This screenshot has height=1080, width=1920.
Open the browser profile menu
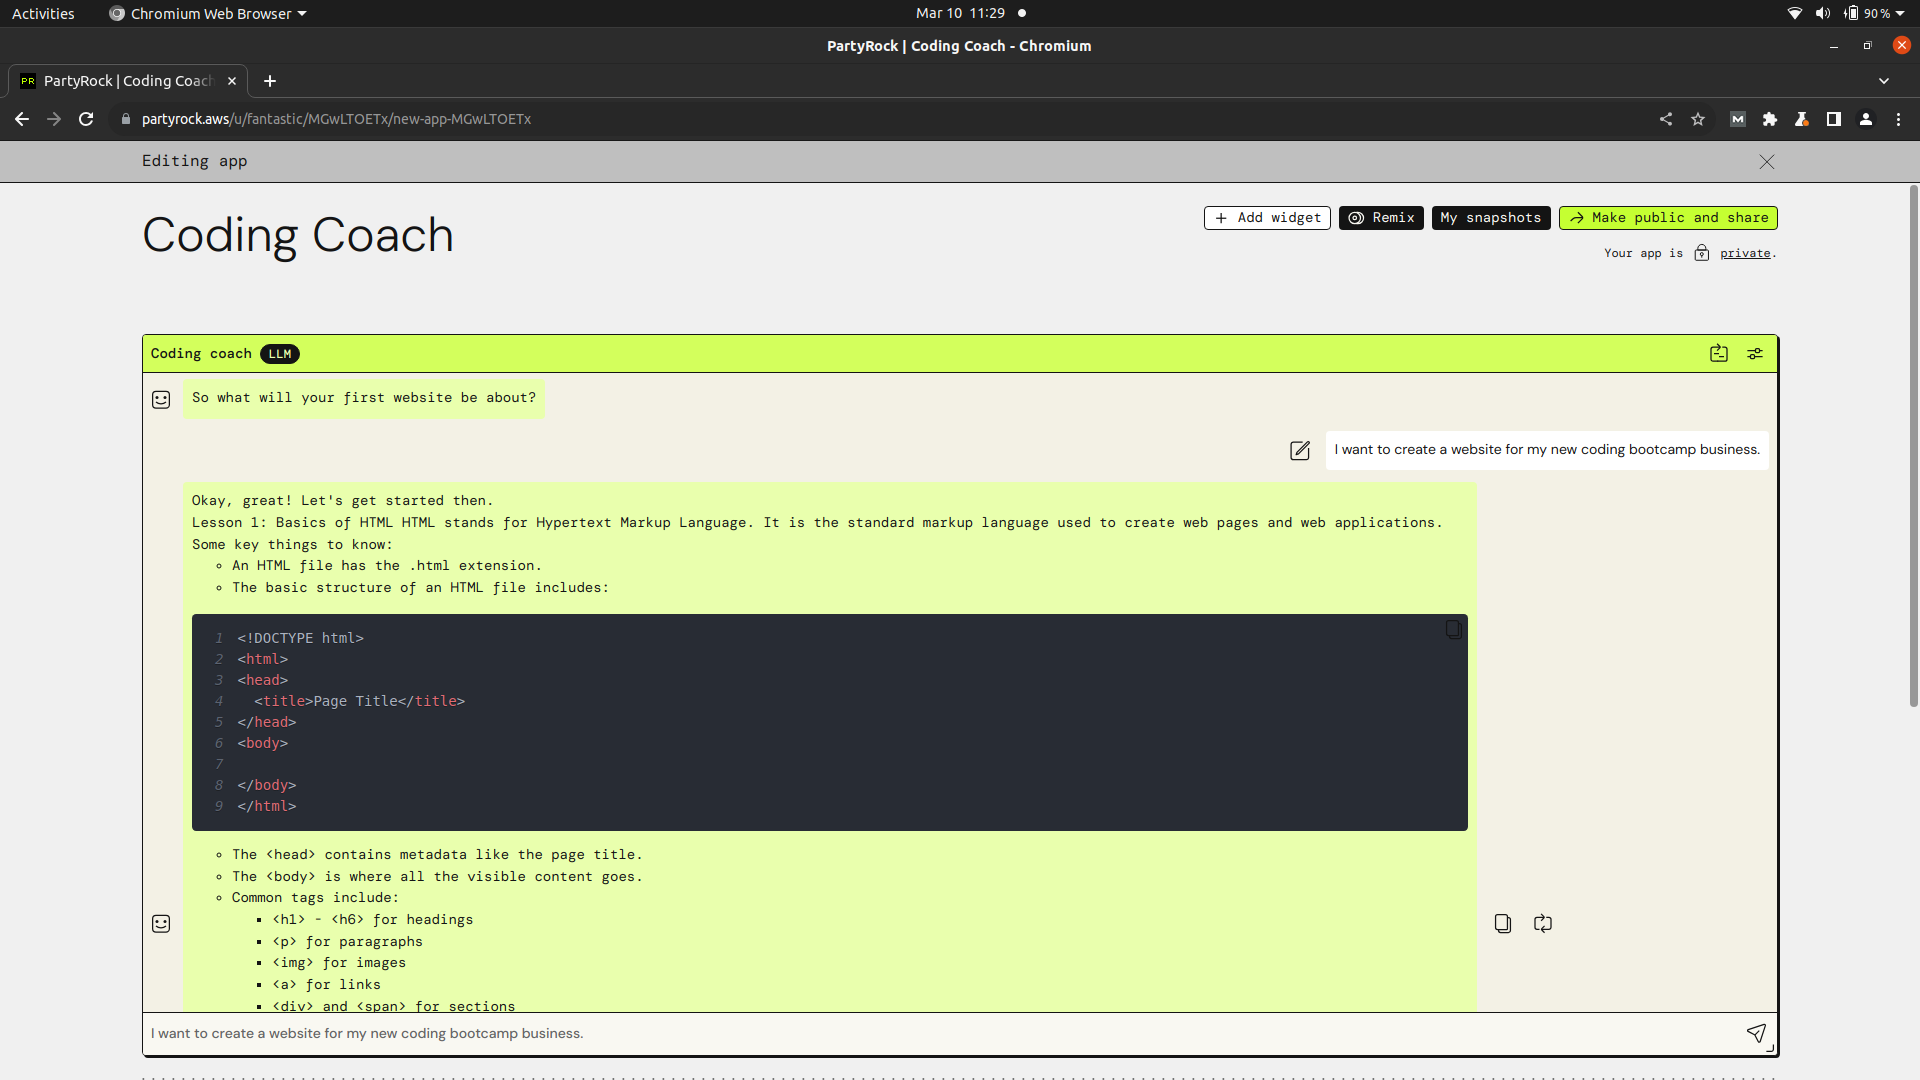point(1866,119)
